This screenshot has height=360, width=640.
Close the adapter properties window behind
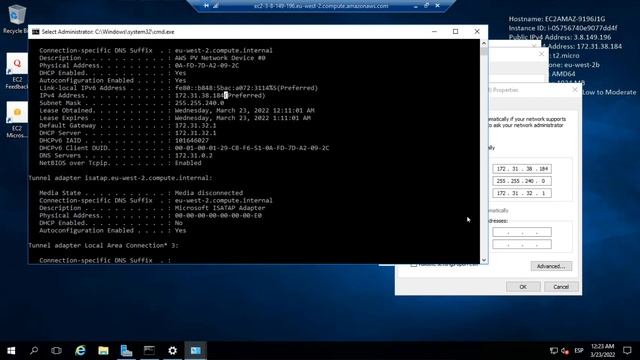(x=542, y=54)
